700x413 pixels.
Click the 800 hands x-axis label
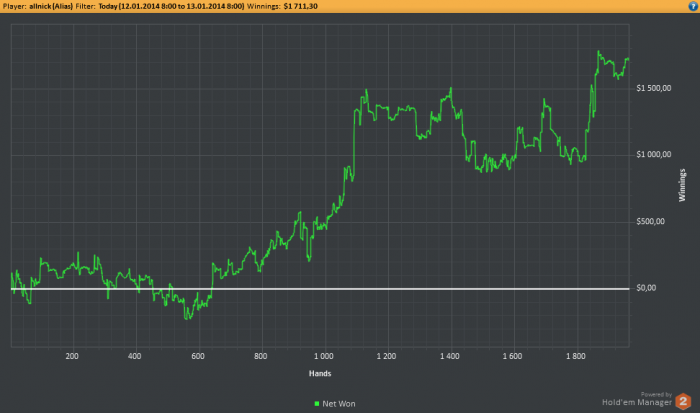coord(261,356)
